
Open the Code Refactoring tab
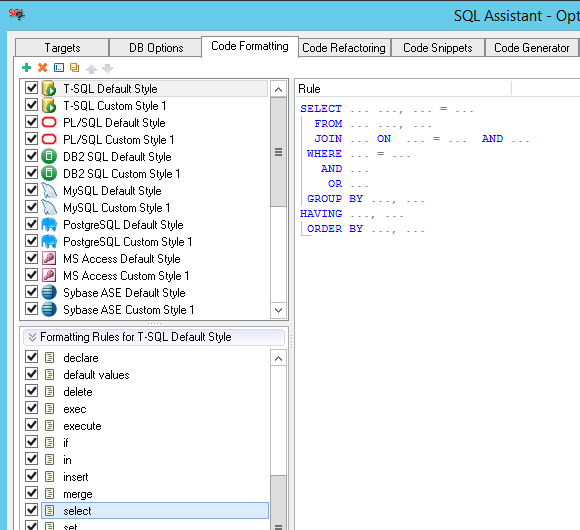[x=344, y=48]
